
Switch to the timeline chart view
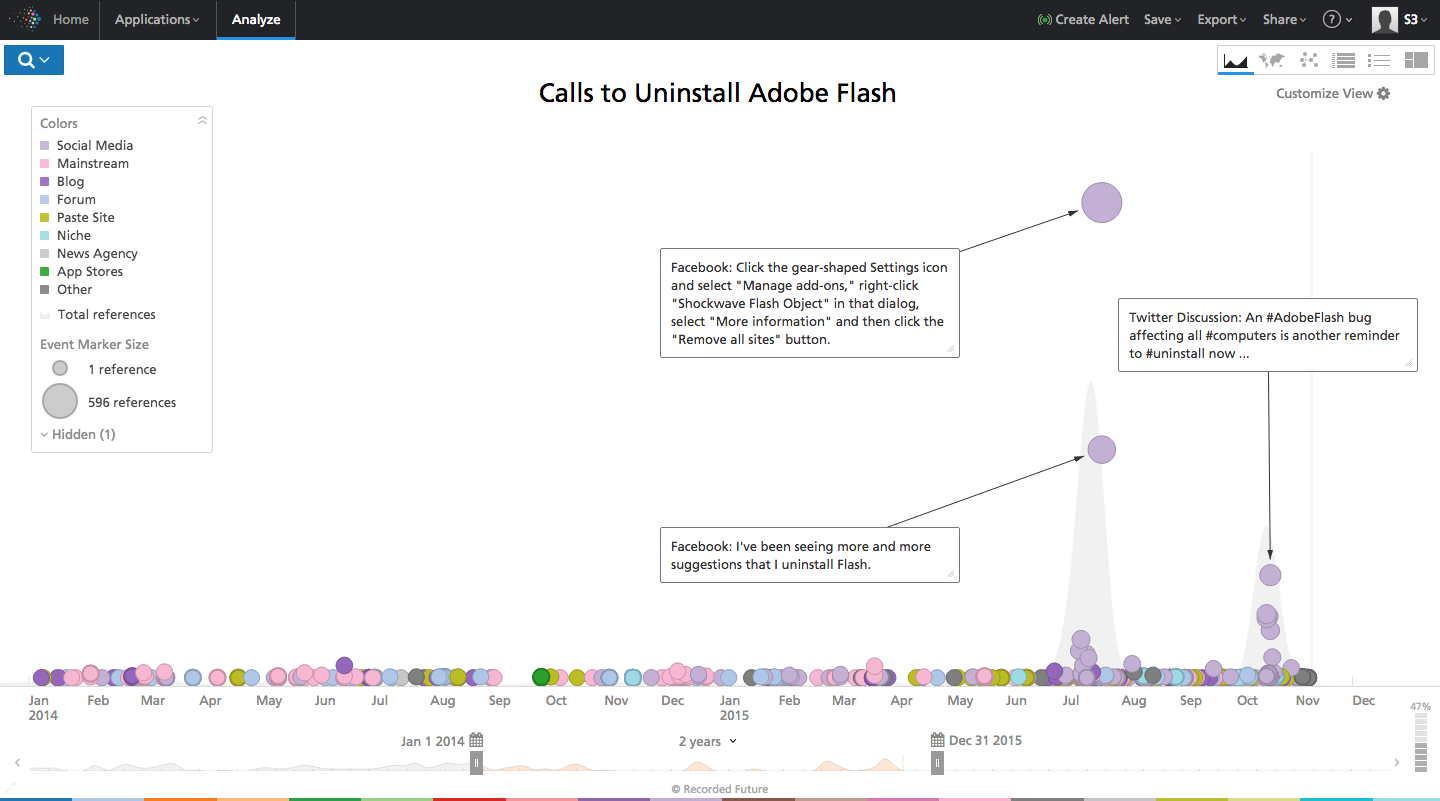pyautogui.click(x=1236, y=60)
